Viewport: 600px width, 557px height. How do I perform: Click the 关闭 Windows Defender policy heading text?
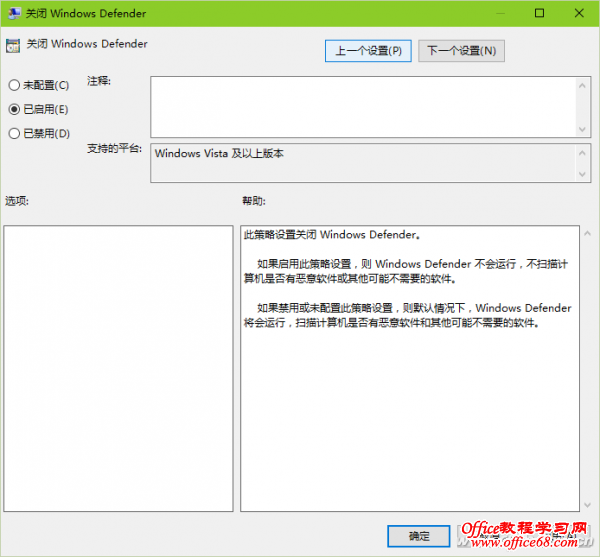click(87, 44)
